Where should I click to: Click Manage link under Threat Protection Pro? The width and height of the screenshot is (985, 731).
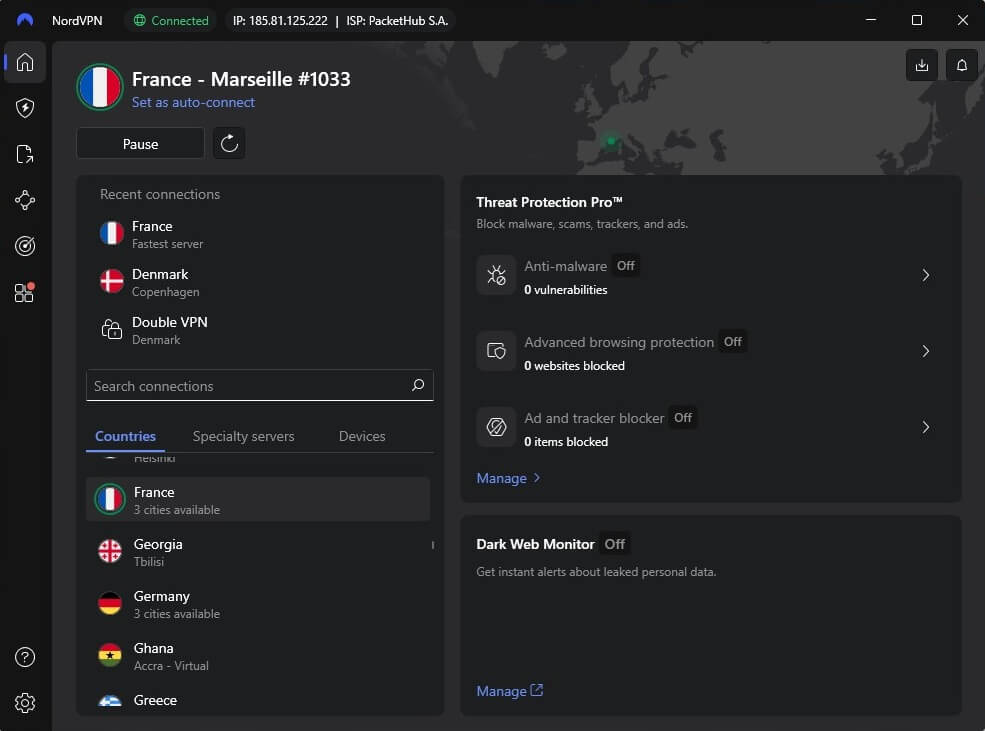click(508, 478)
